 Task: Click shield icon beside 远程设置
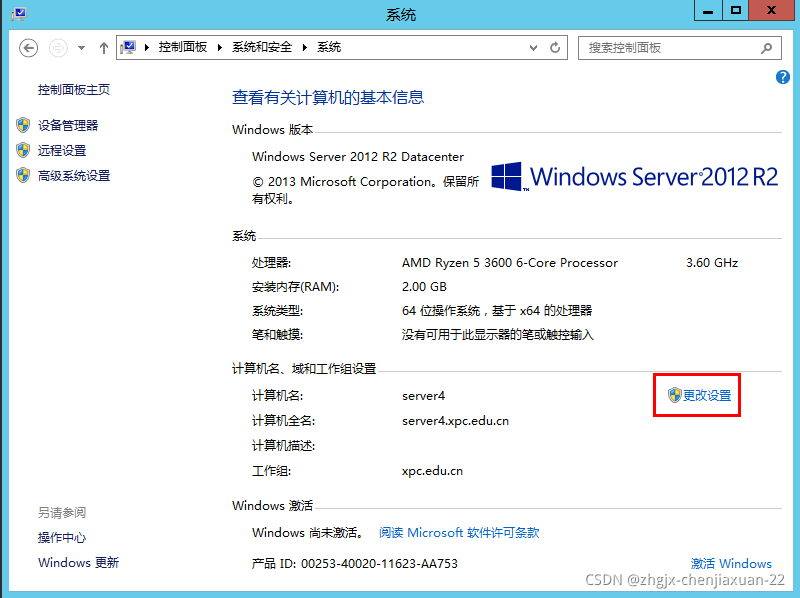(23, 150)
